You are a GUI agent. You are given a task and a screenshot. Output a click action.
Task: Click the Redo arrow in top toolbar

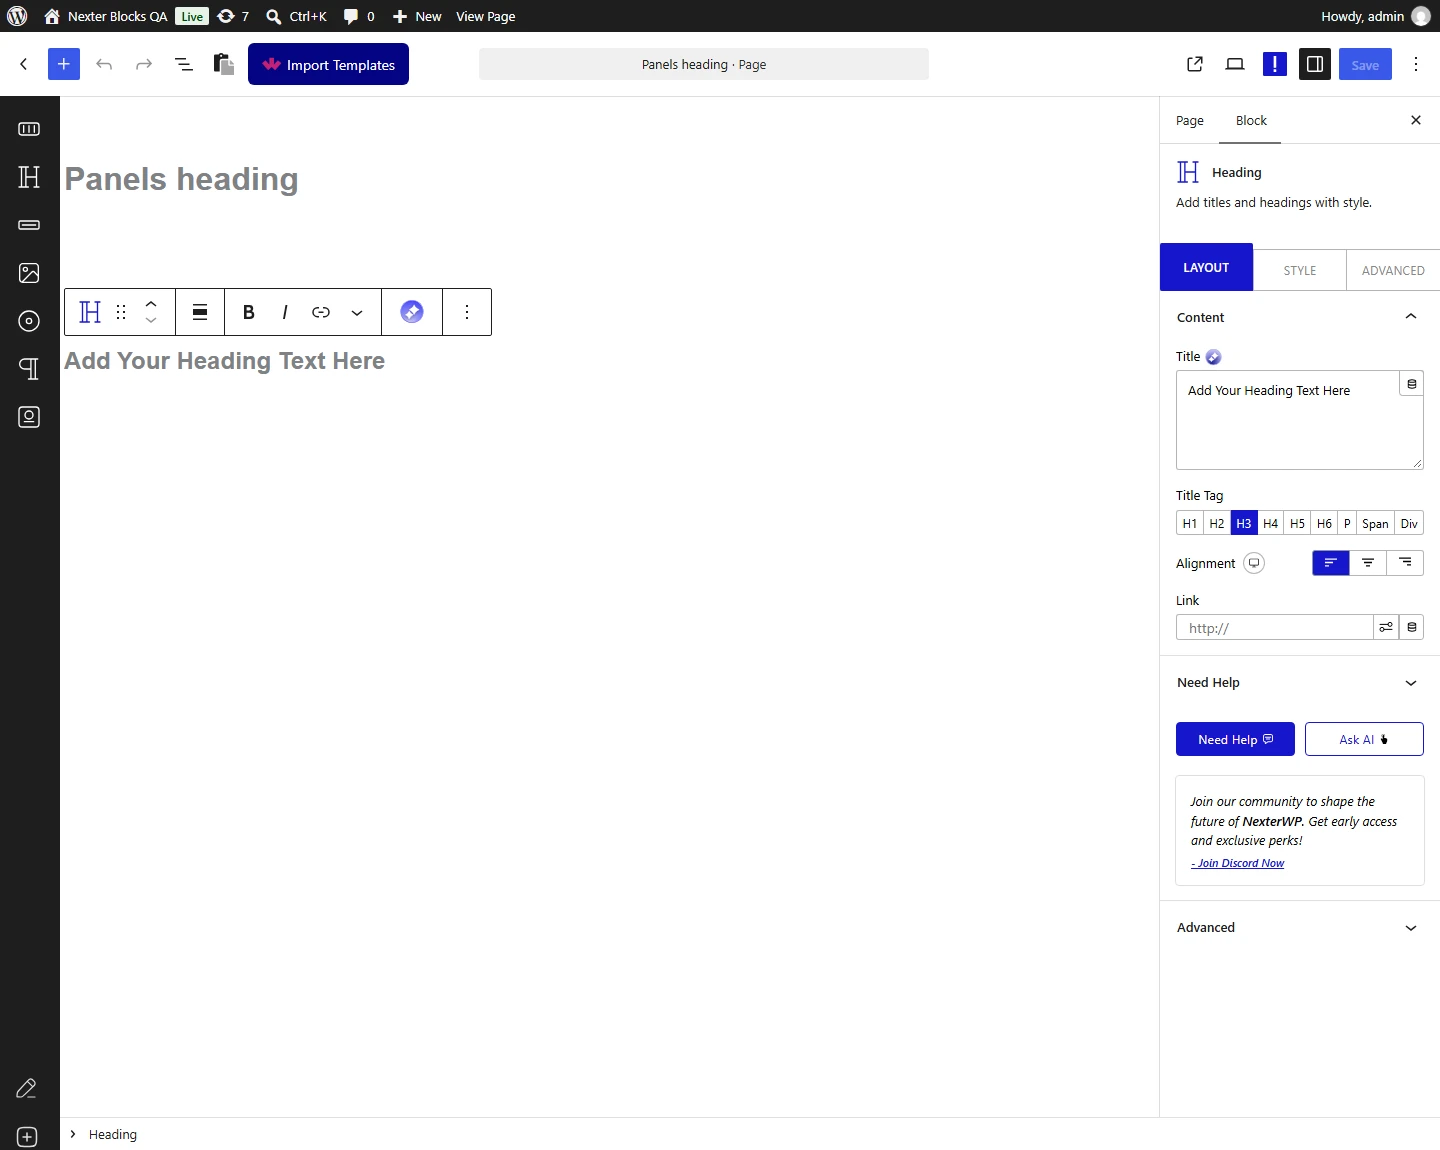(x=144, y=64)
